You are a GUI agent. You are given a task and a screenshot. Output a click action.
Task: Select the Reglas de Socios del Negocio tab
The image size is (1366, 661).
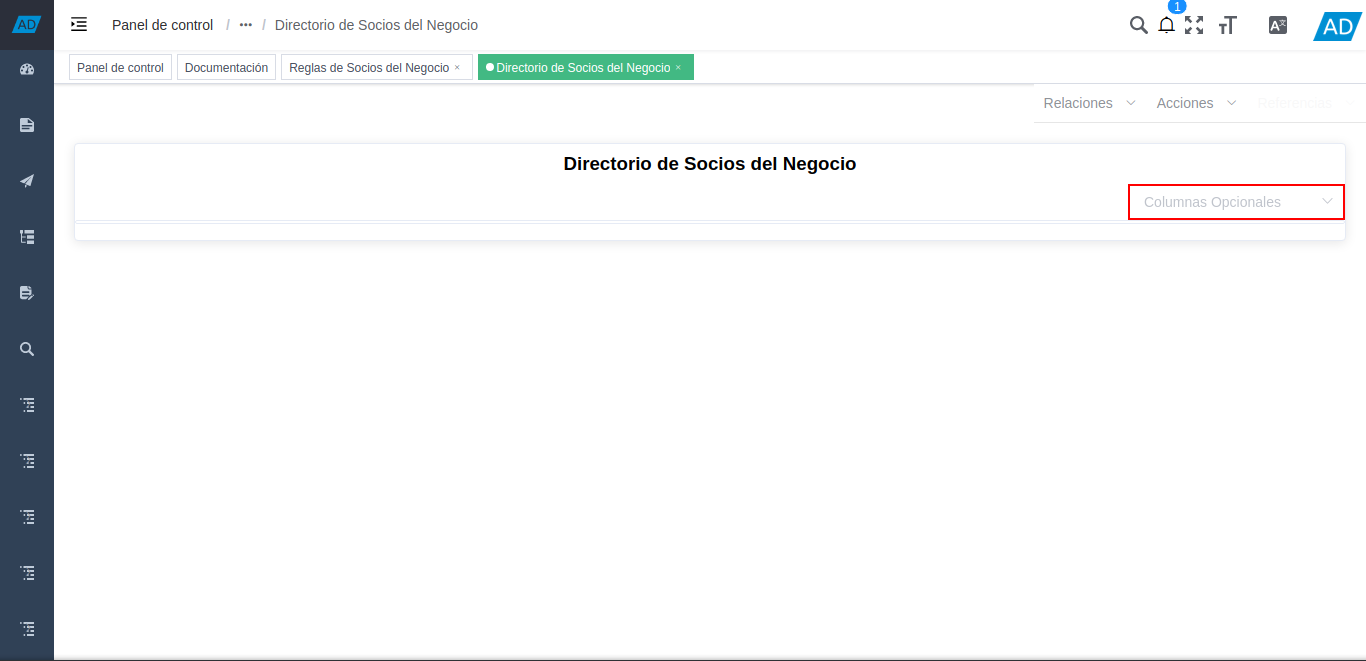coord(368,67)
